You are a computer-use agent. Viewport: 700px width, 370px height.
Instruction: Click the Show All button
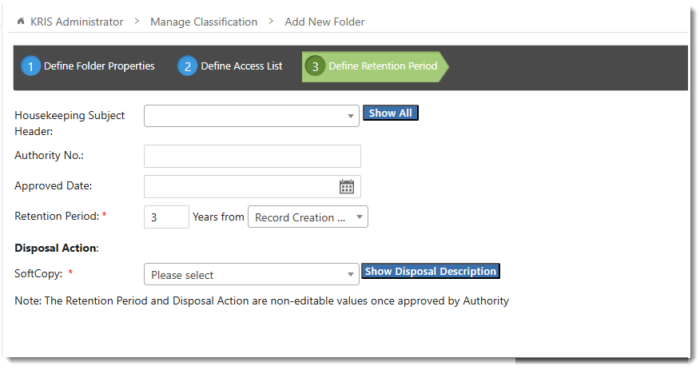pos(391,113)
